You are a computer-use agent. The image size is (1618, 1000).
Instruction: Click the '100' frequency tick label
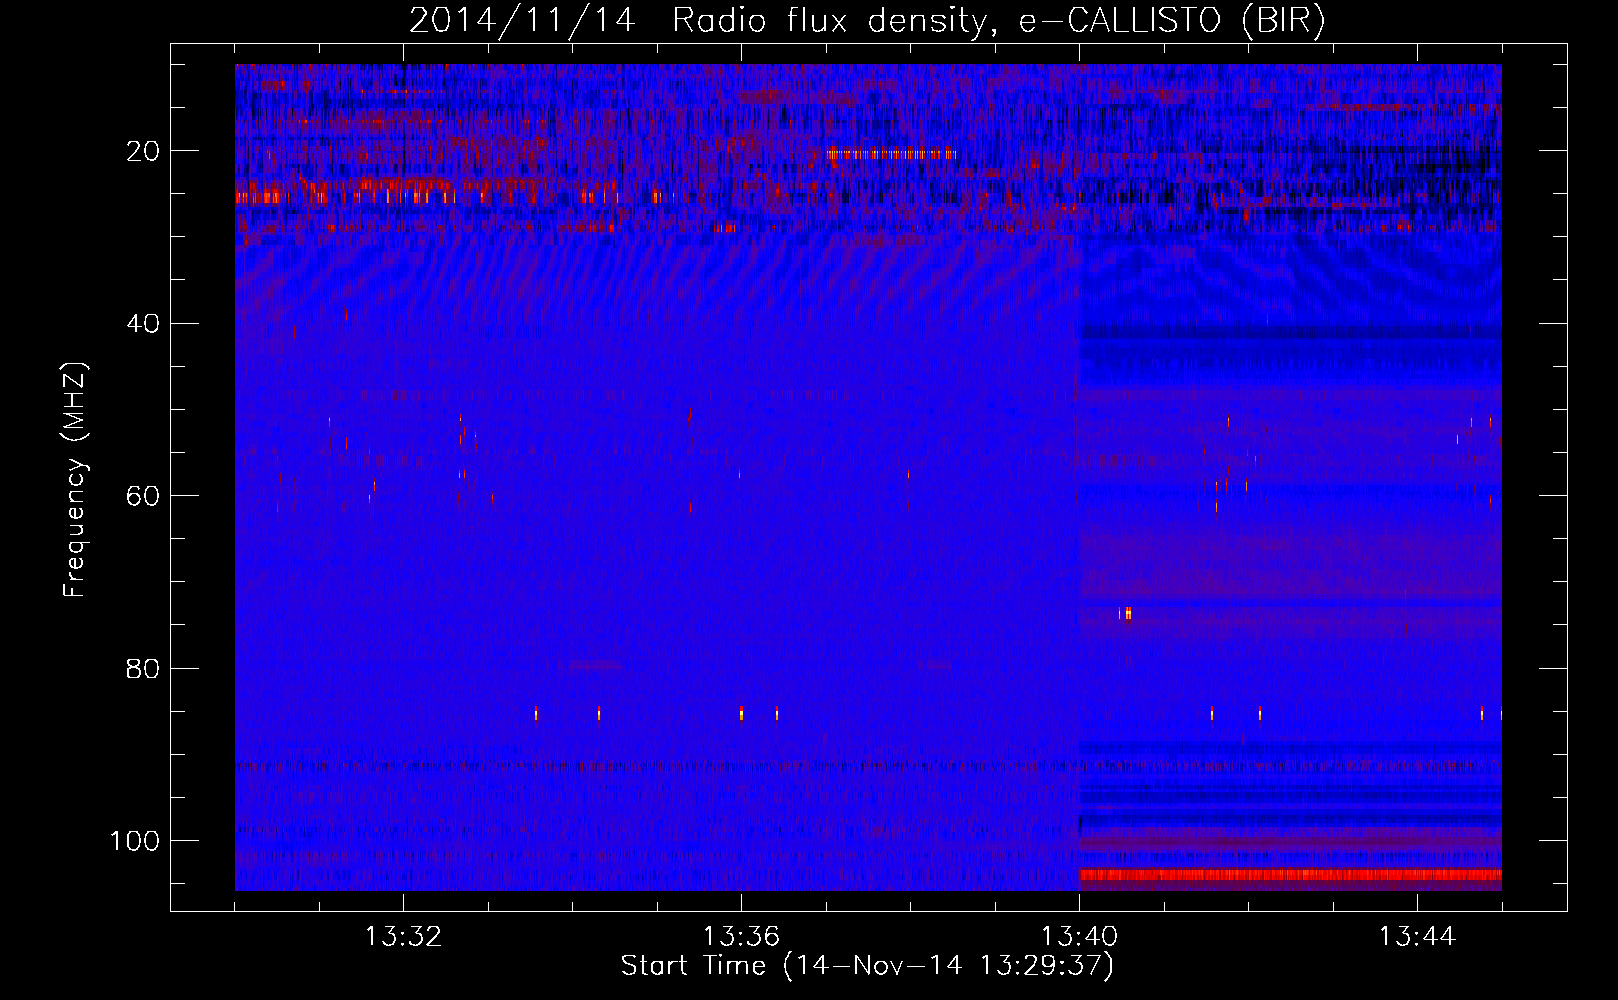(x=135, y=841)
